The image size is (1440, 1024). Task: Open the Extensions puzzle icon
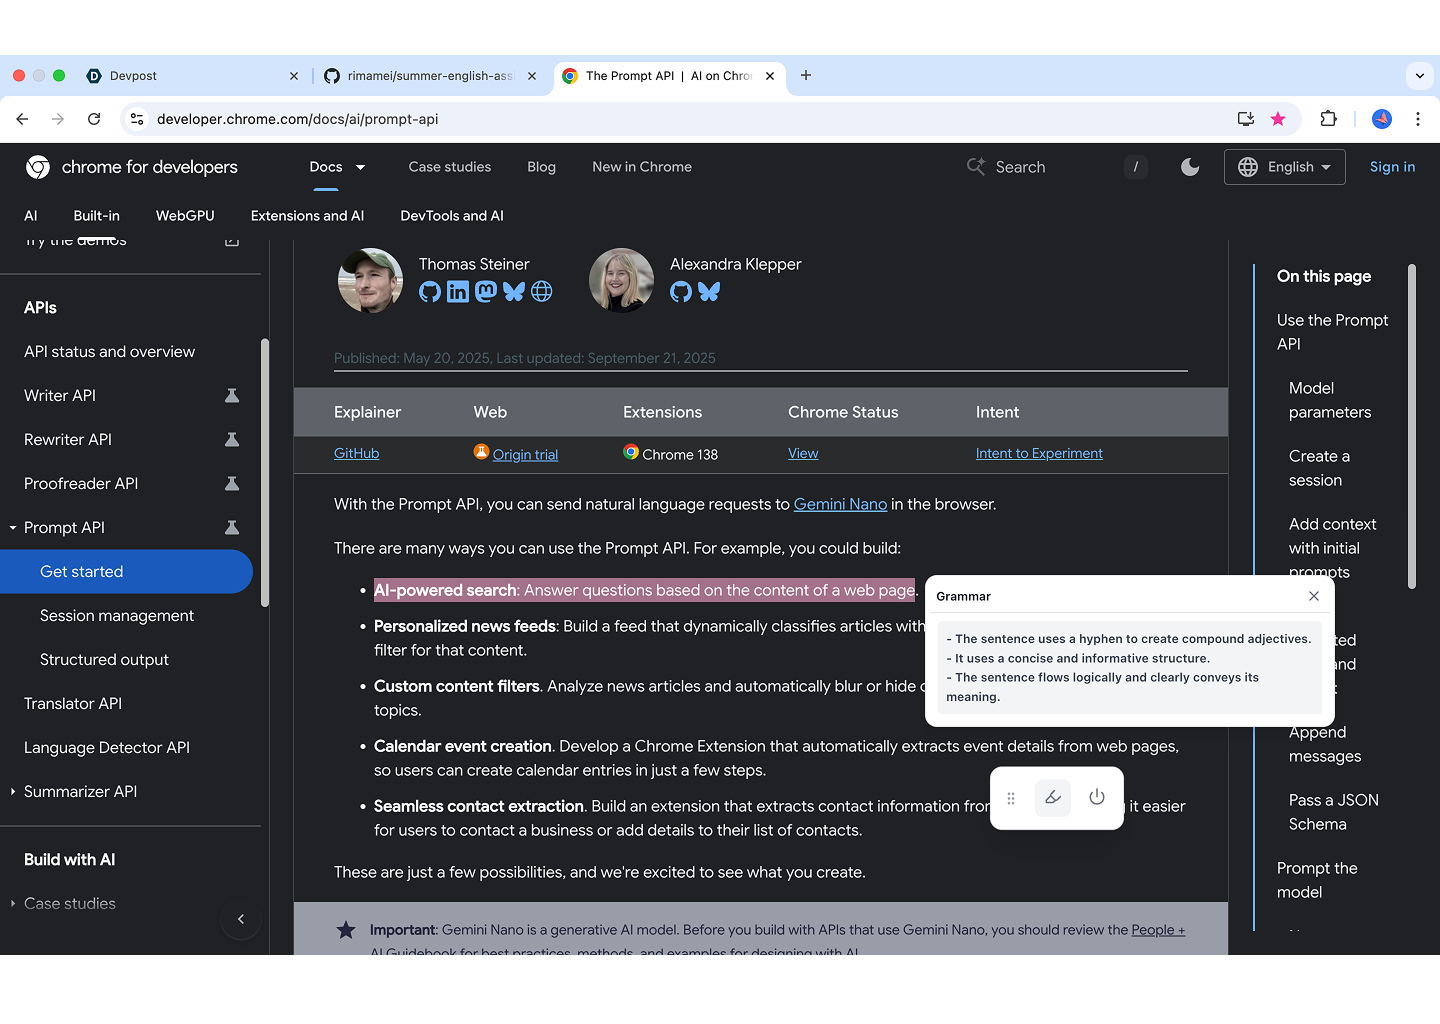tap(1328, 119)
